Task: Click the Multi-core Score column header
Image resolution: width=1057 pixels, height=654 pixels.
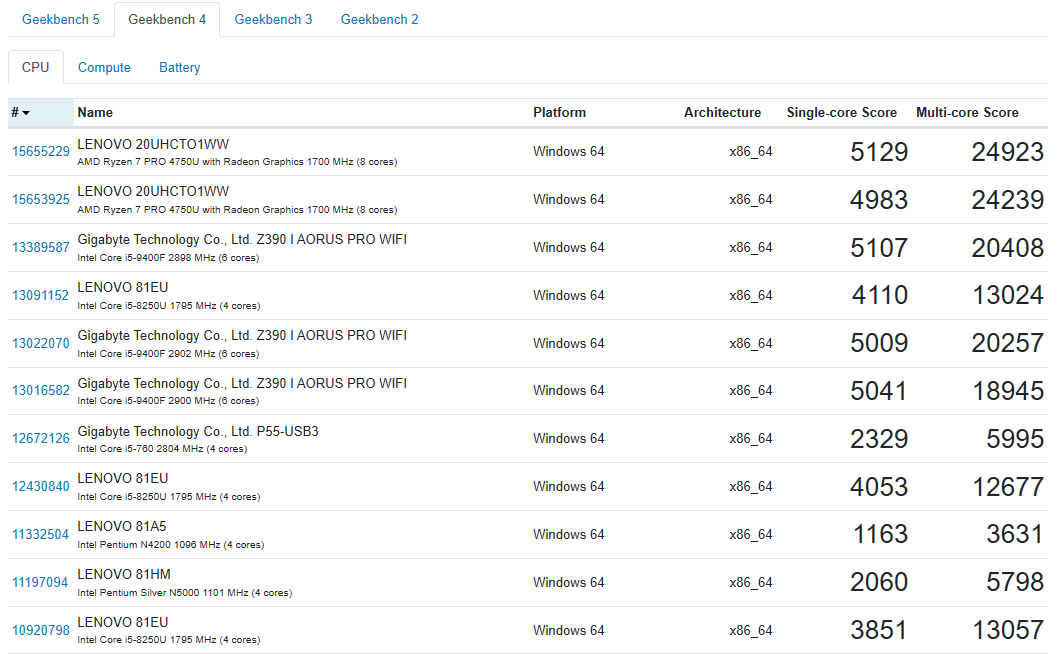Action: click(x=967, y=113)
